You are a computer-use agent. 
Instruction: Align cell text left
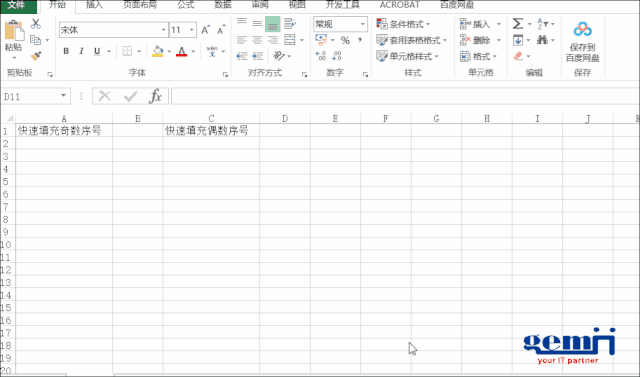point(242,40)
